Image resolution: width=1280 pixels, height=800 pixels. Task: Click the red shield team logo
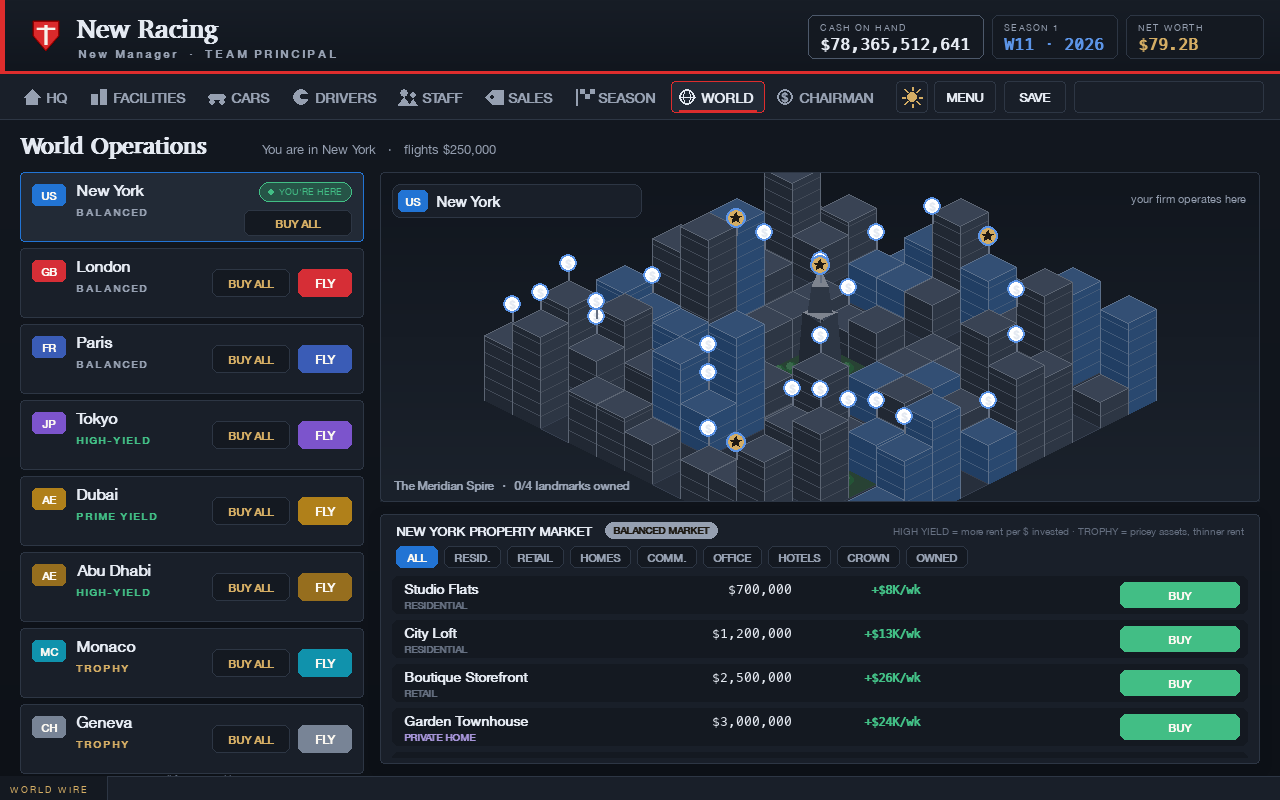(45, 35)
